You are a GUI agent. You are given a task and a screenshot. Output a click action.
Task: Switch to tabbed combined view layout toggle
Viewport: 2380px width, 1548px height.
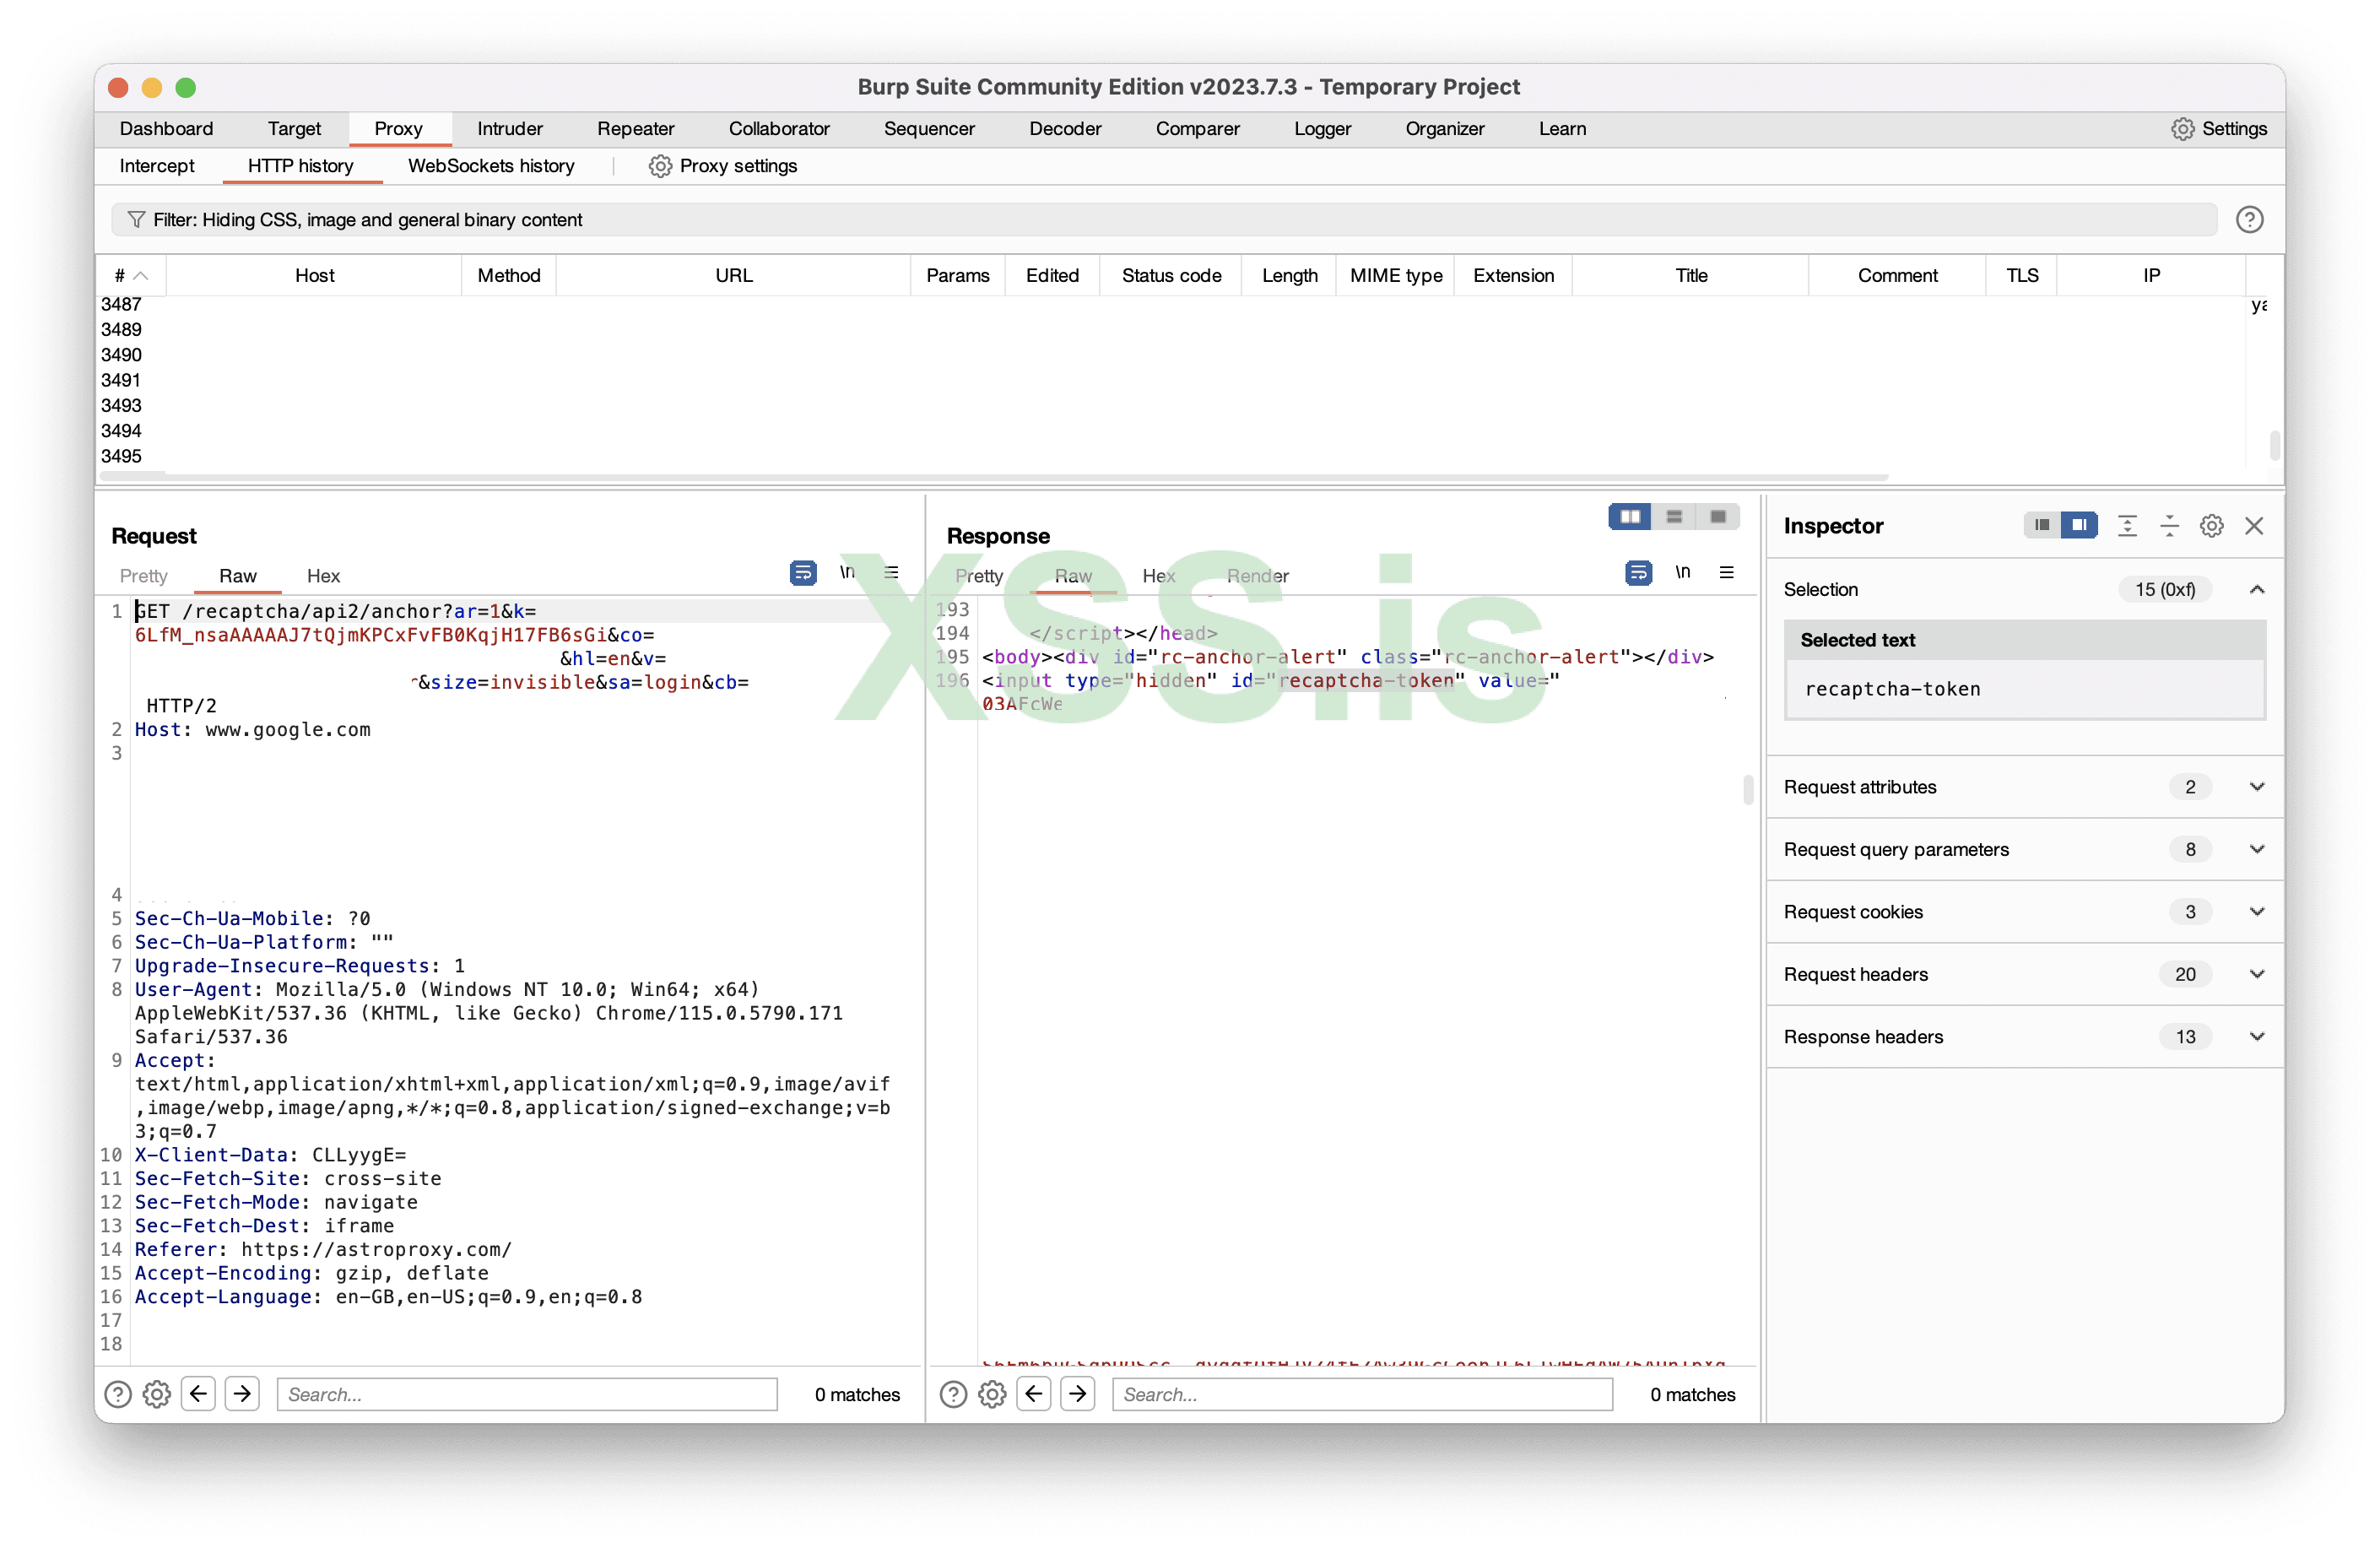pyautogui.click(x=1718, y=517)
